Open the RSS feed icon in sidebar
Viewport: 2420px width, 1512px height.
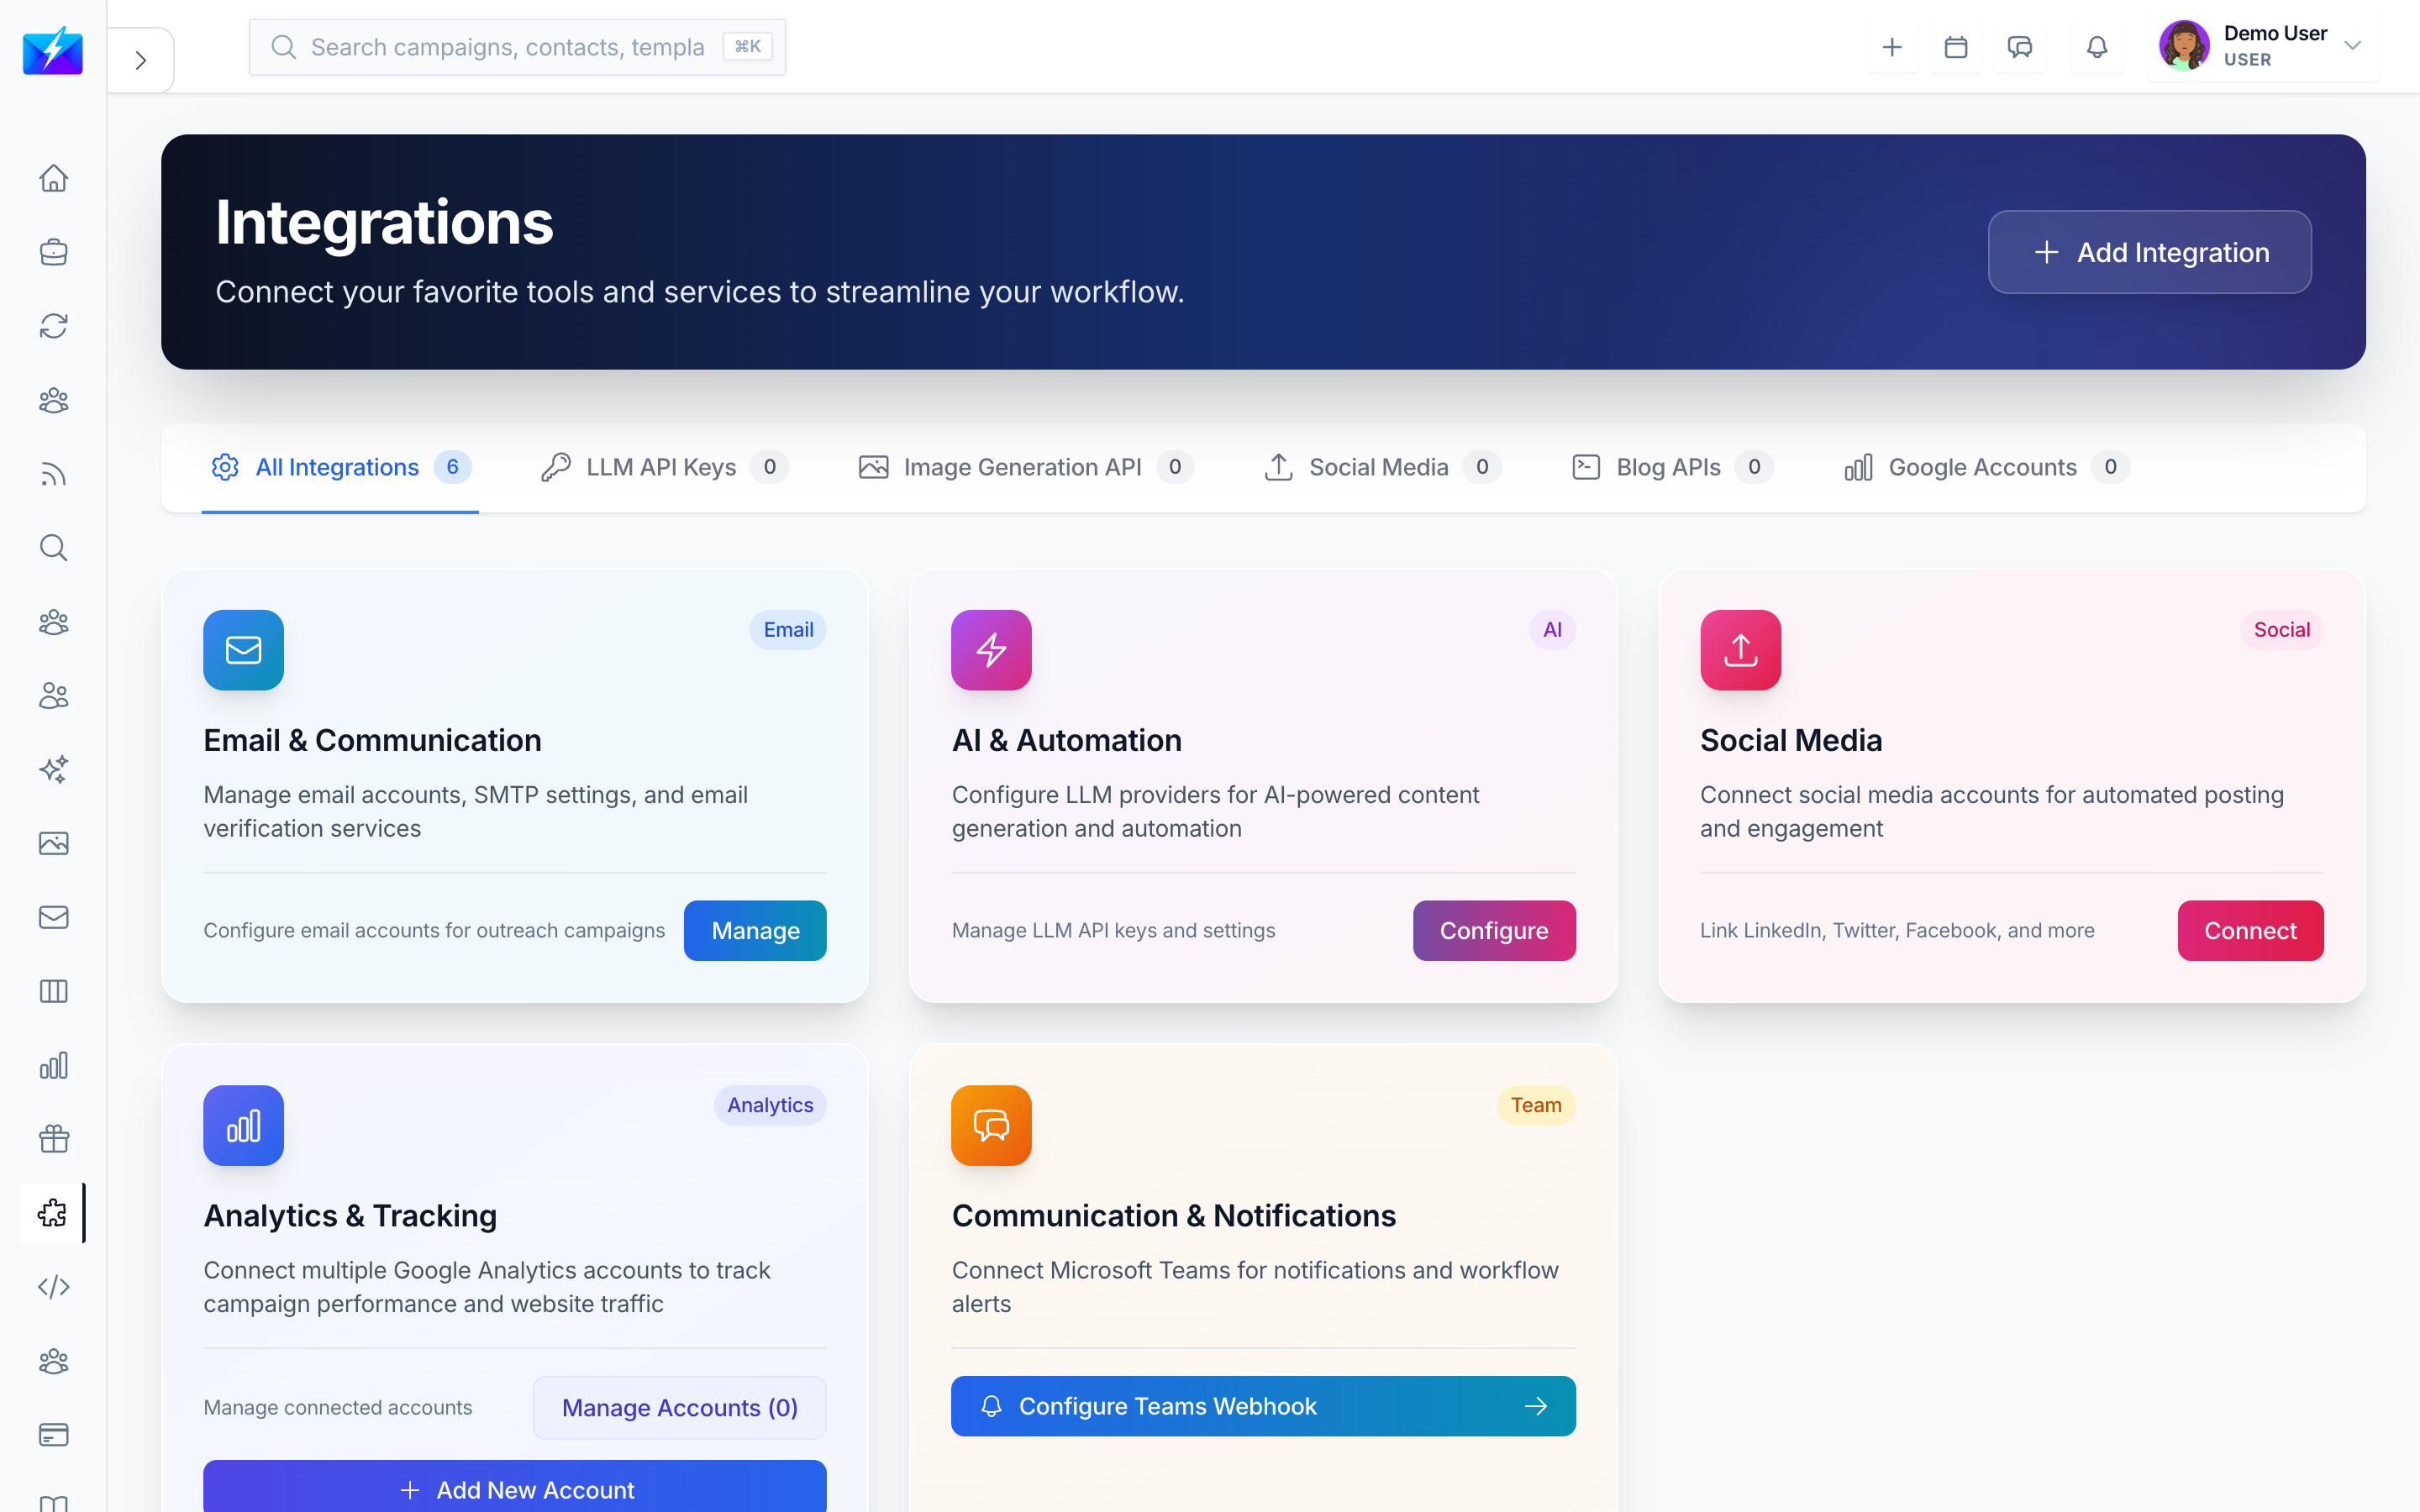[53, 474]
